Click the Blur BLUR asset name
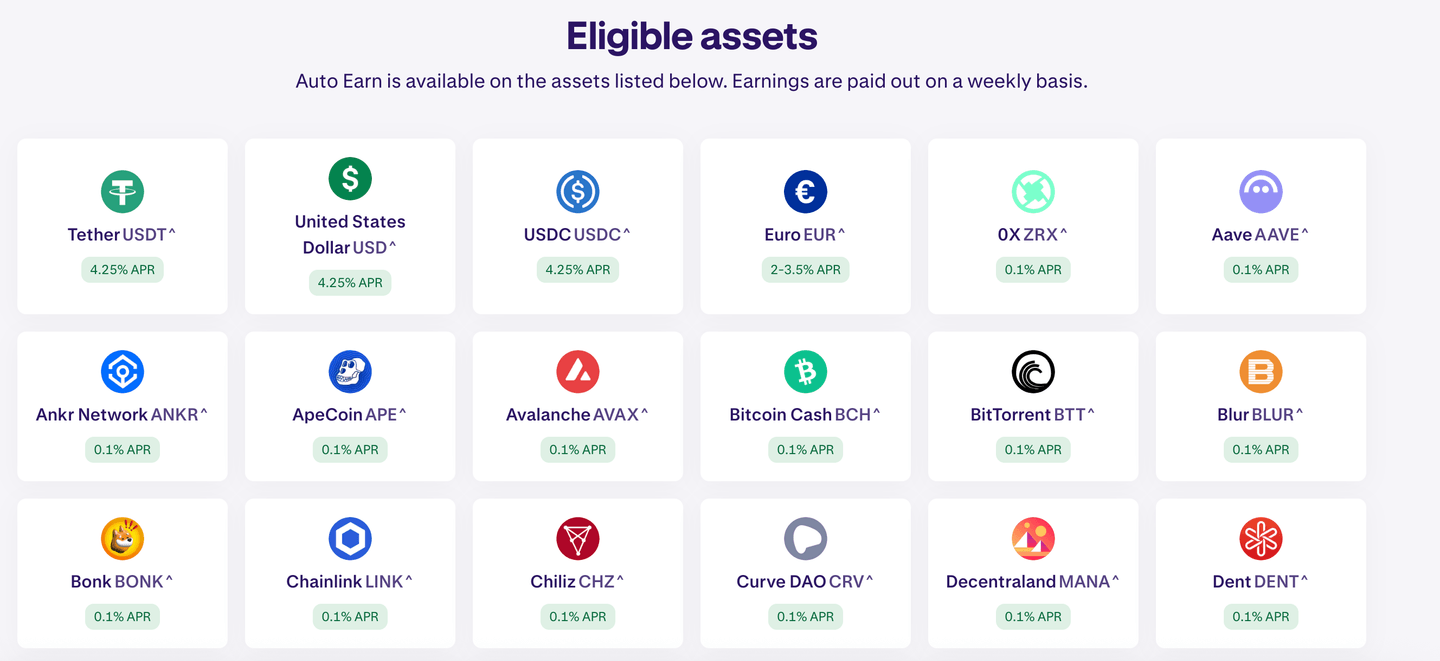Image resolution: width=1440 pixels, height=661 pixels. 1261,415
